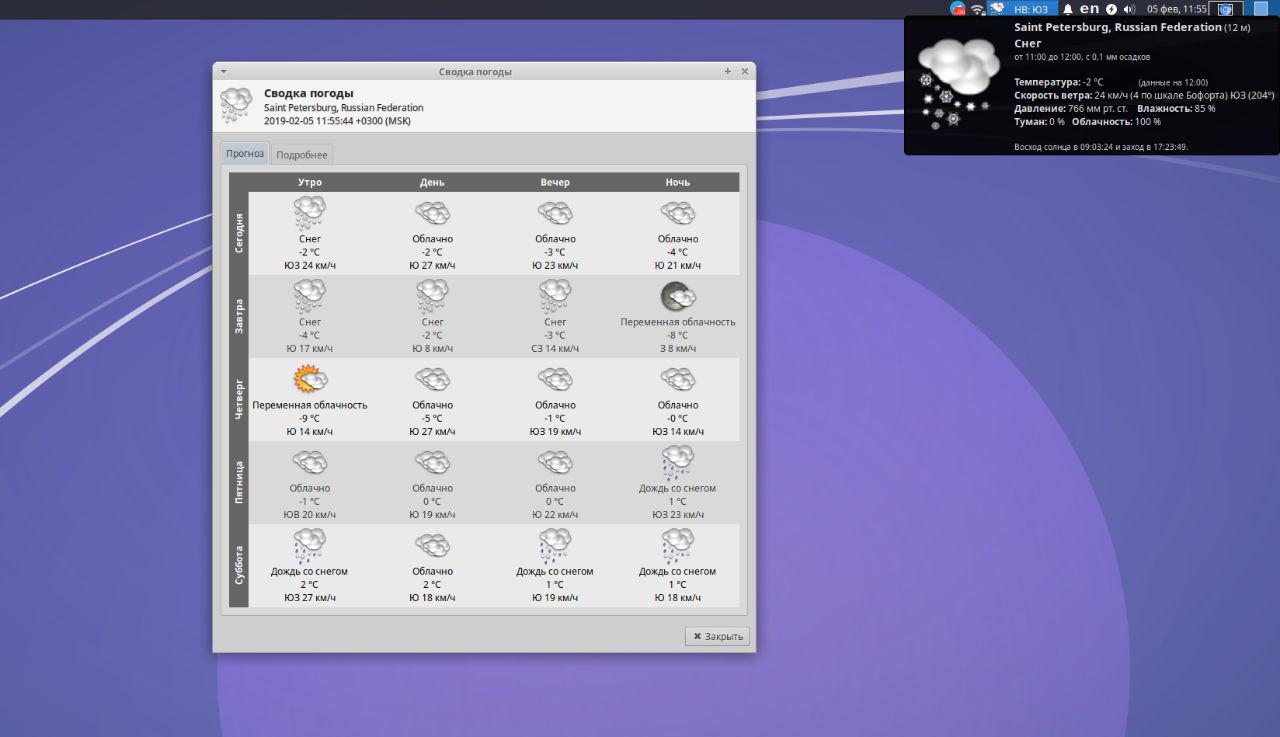Click the weather plugin in the top panel
Image resolution: width=1280 pixels, height=737 pixels.
[1022, 9]
